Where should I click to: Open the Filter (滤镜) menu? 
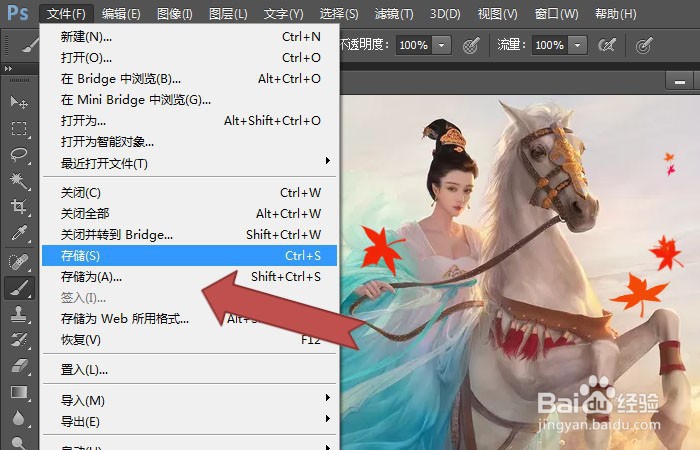tap(394, 14)
